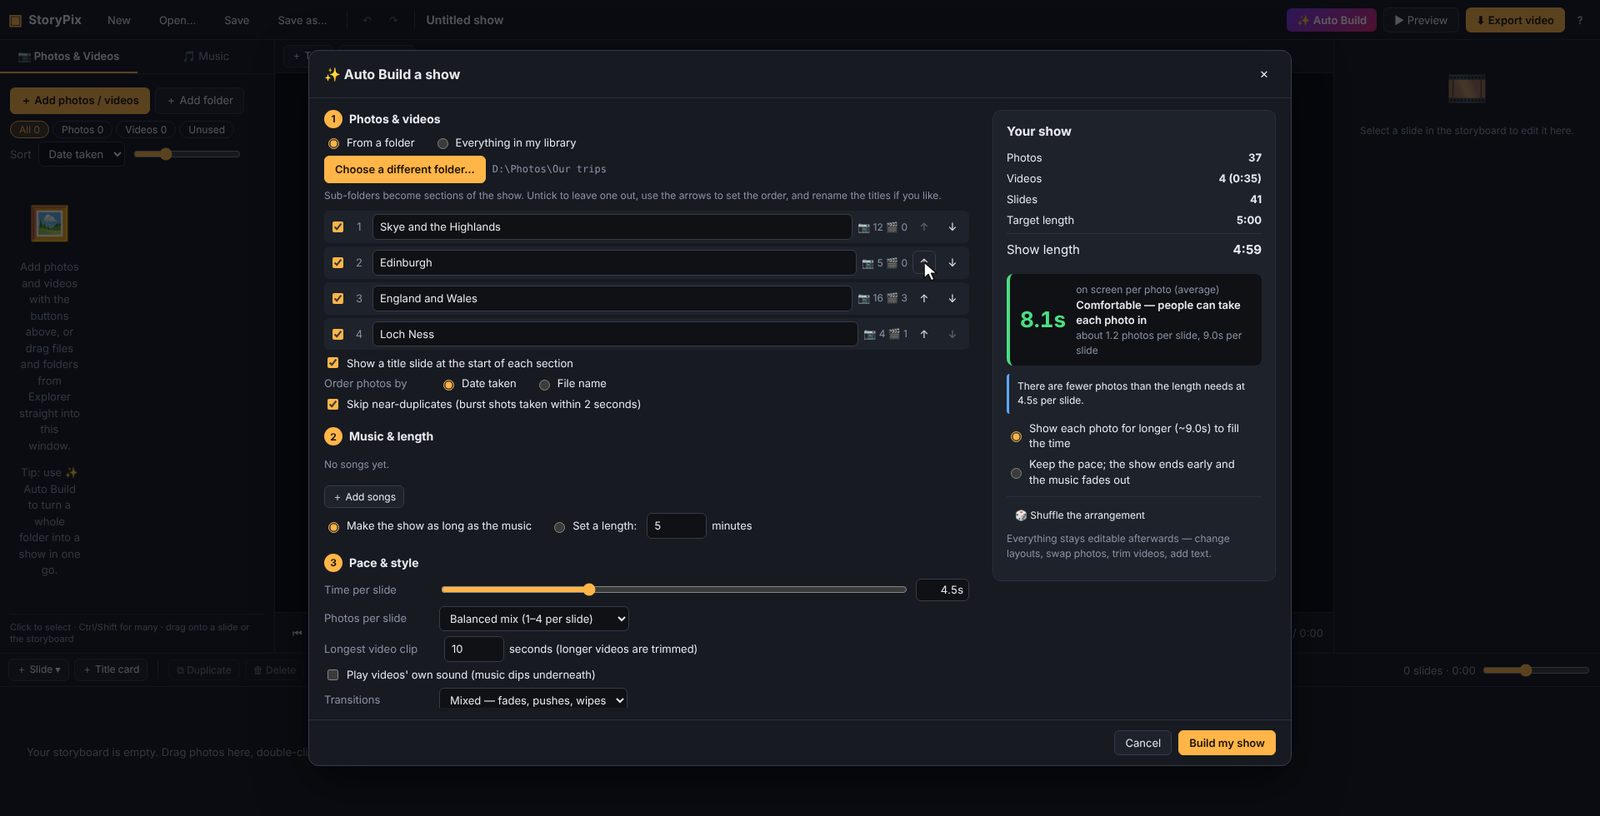Move Skye and the Highlands section down
Viewport: 1600px width, 816px height.
[x=952, y=227]
